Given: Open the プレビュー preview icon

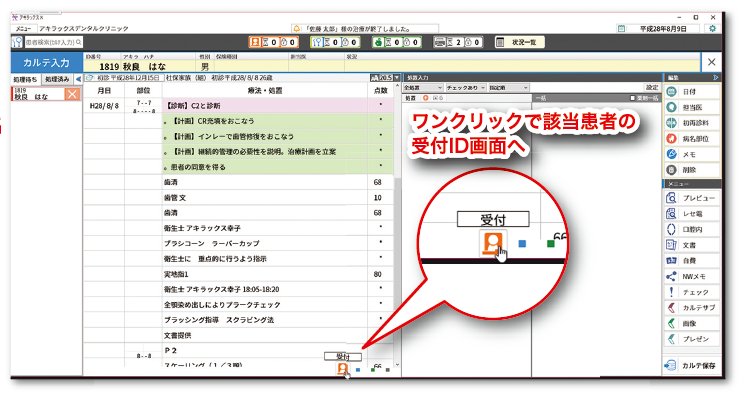Looking at the screenshot, I should (671, 198).
